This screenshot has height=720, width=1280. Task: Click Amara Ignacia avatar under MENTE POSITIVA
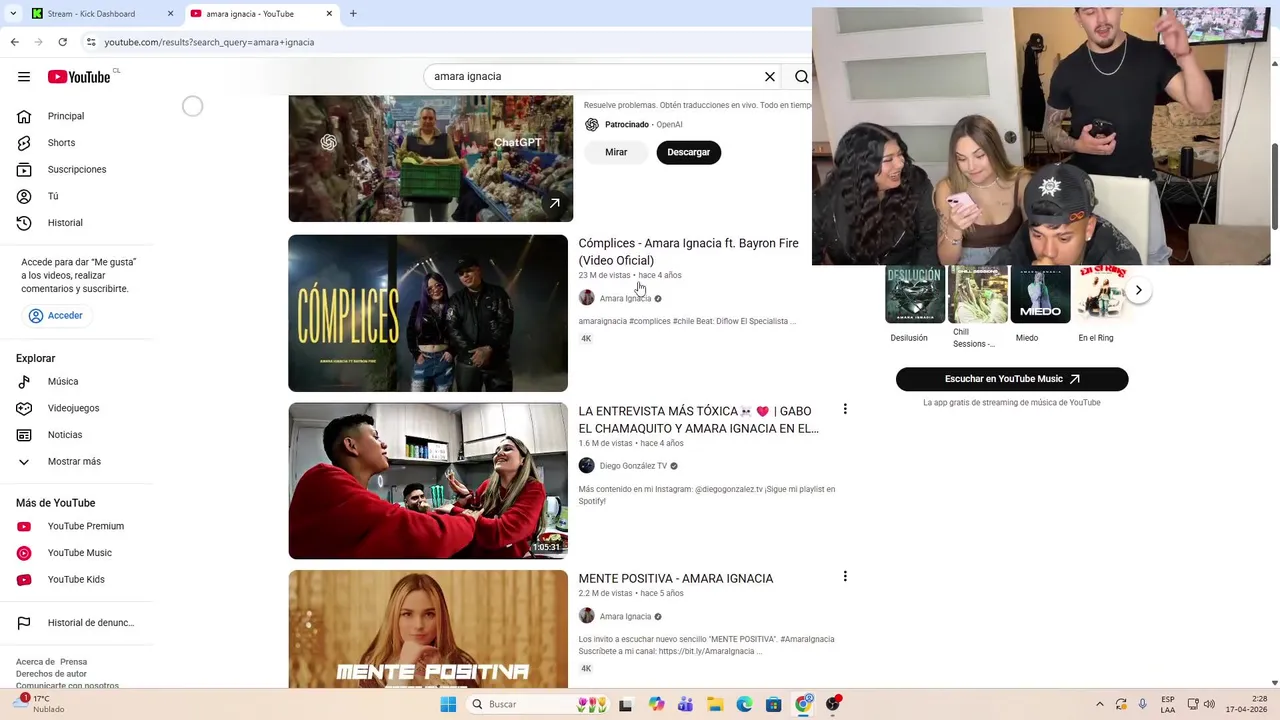[x=587, y=616]
